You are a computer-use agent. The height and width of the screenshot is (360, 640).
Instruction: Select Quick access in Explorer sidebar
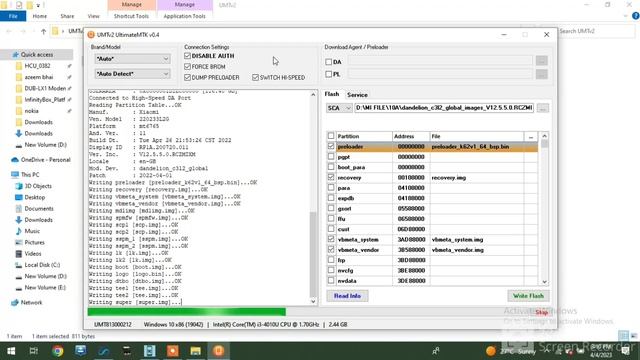37,55
